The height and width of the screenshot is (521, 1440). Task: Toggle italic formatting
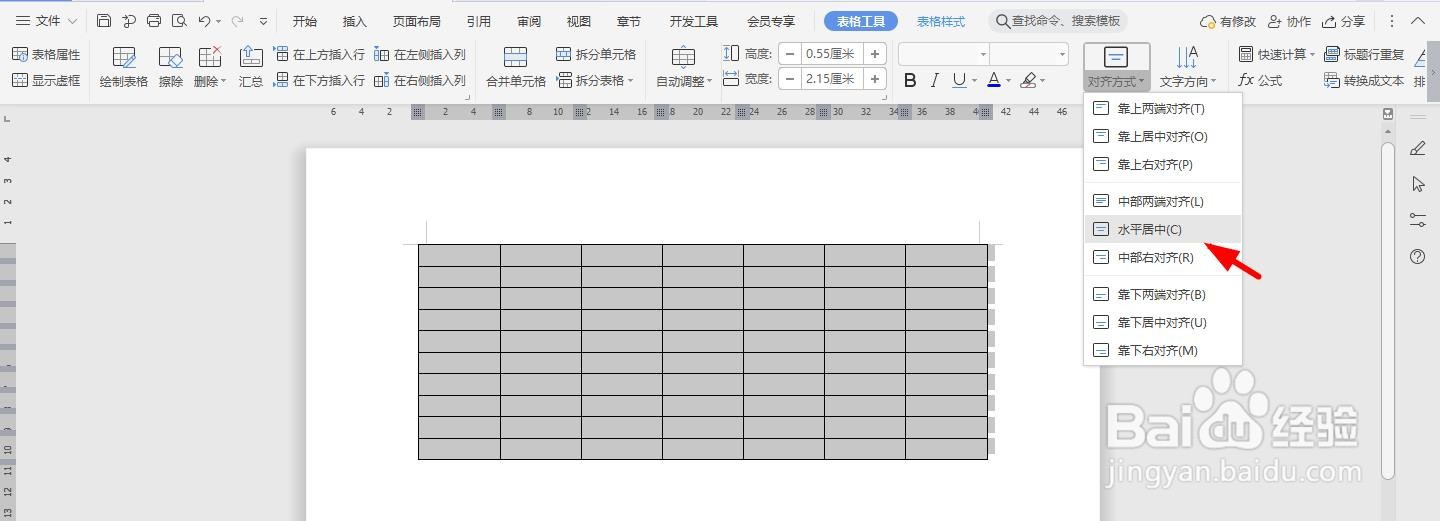coord(934,80)
